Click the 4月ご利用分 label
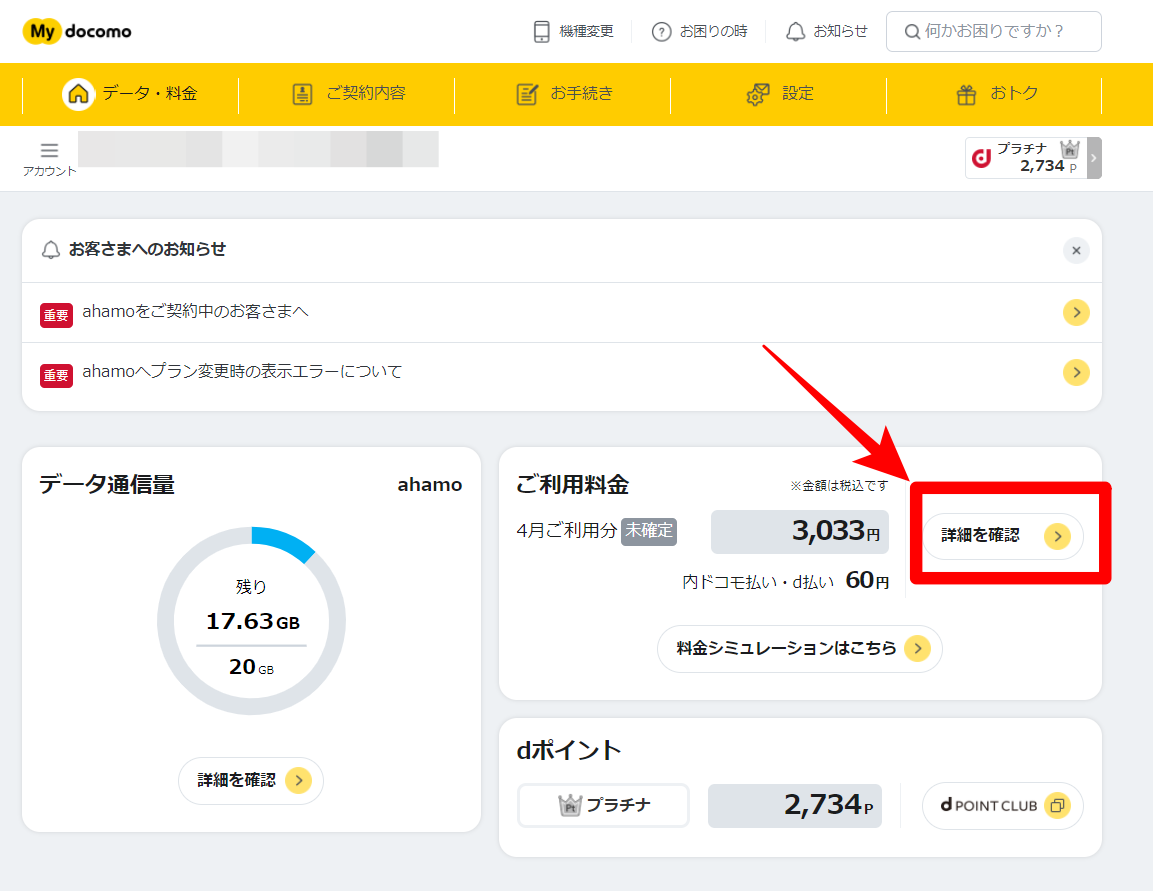The image size is (1153, 891). 566,531
